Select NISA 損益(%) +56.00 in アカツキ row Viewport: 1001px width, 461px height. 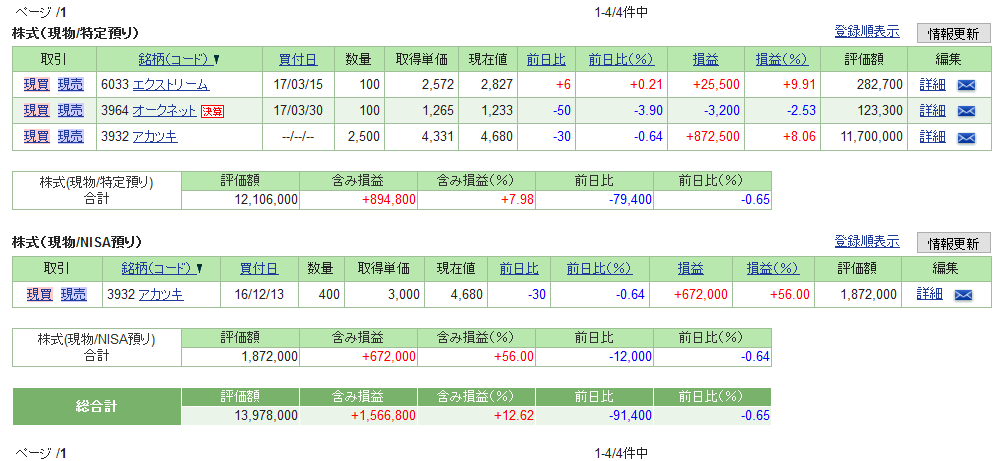click(772, 295)
